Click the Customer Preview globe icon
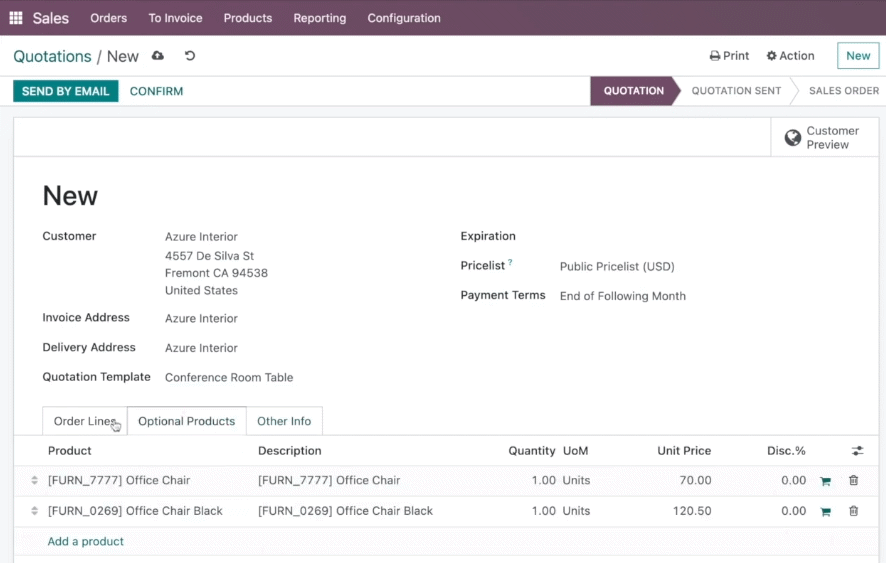 [x=792, y=137]
